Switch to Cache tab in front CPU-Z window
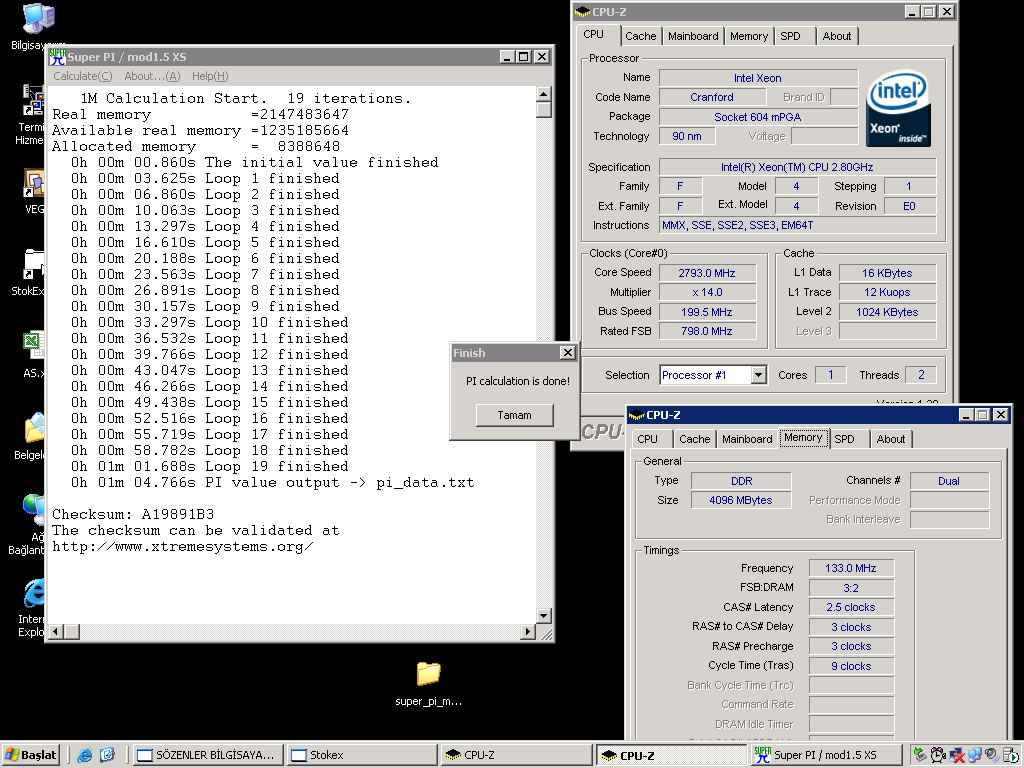Viewport: 1024px width, 768px height. click(694, 439)
